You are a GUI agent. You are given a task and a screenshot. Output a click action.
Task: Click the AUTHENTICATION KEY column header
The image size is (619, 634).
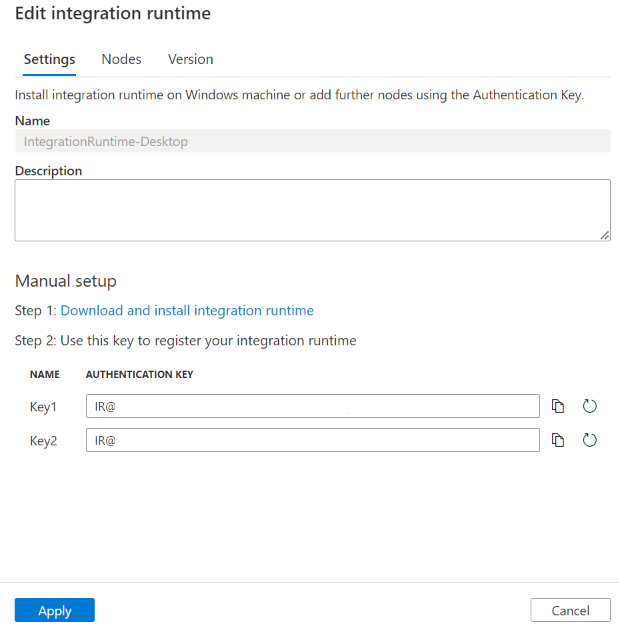[139, 375]
